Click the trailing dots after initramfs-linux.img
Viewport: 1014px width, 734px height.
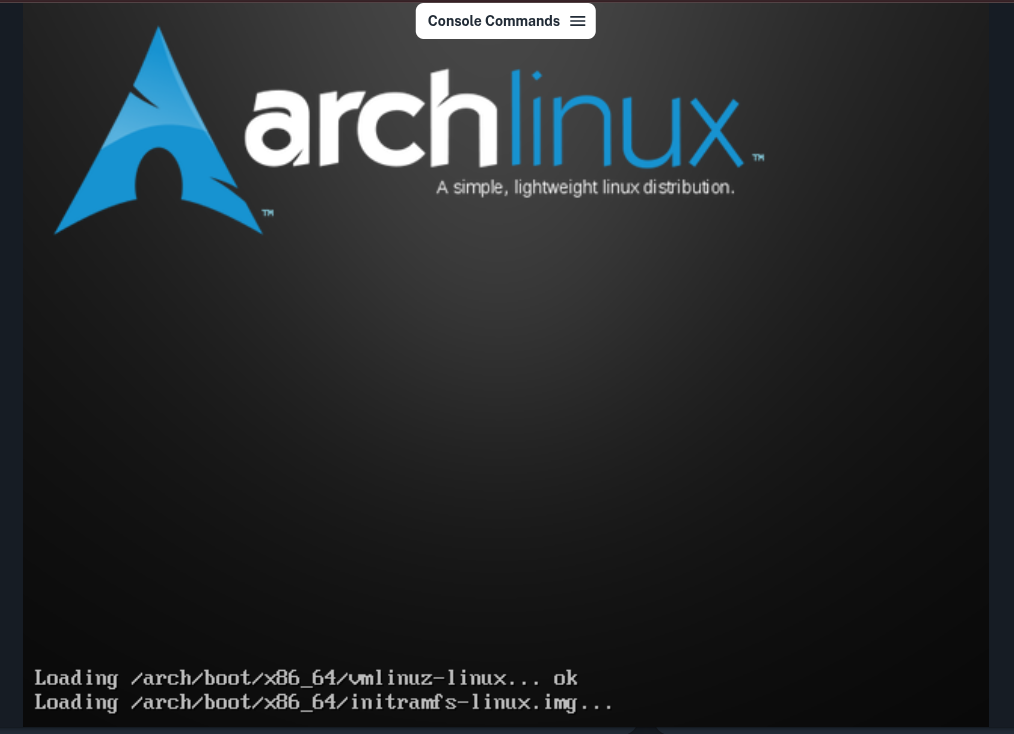[596, 704]
